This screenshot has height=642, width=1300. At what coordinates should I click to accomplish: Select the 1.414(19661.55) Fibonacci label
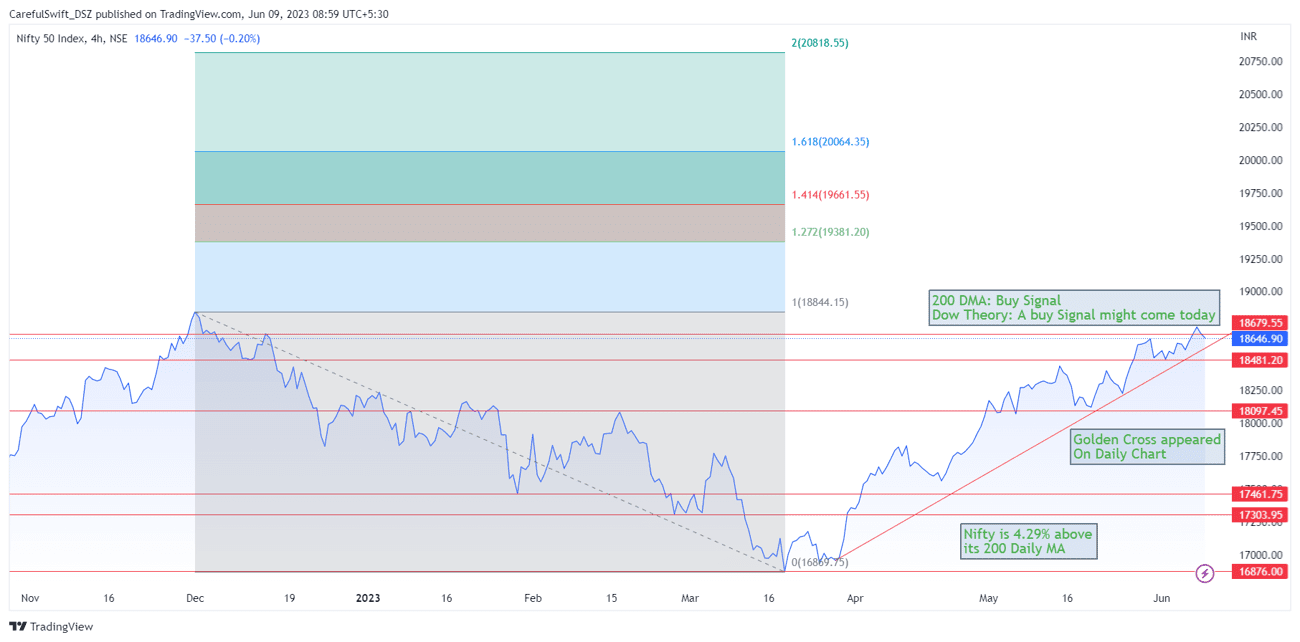[x=830, y=195]
